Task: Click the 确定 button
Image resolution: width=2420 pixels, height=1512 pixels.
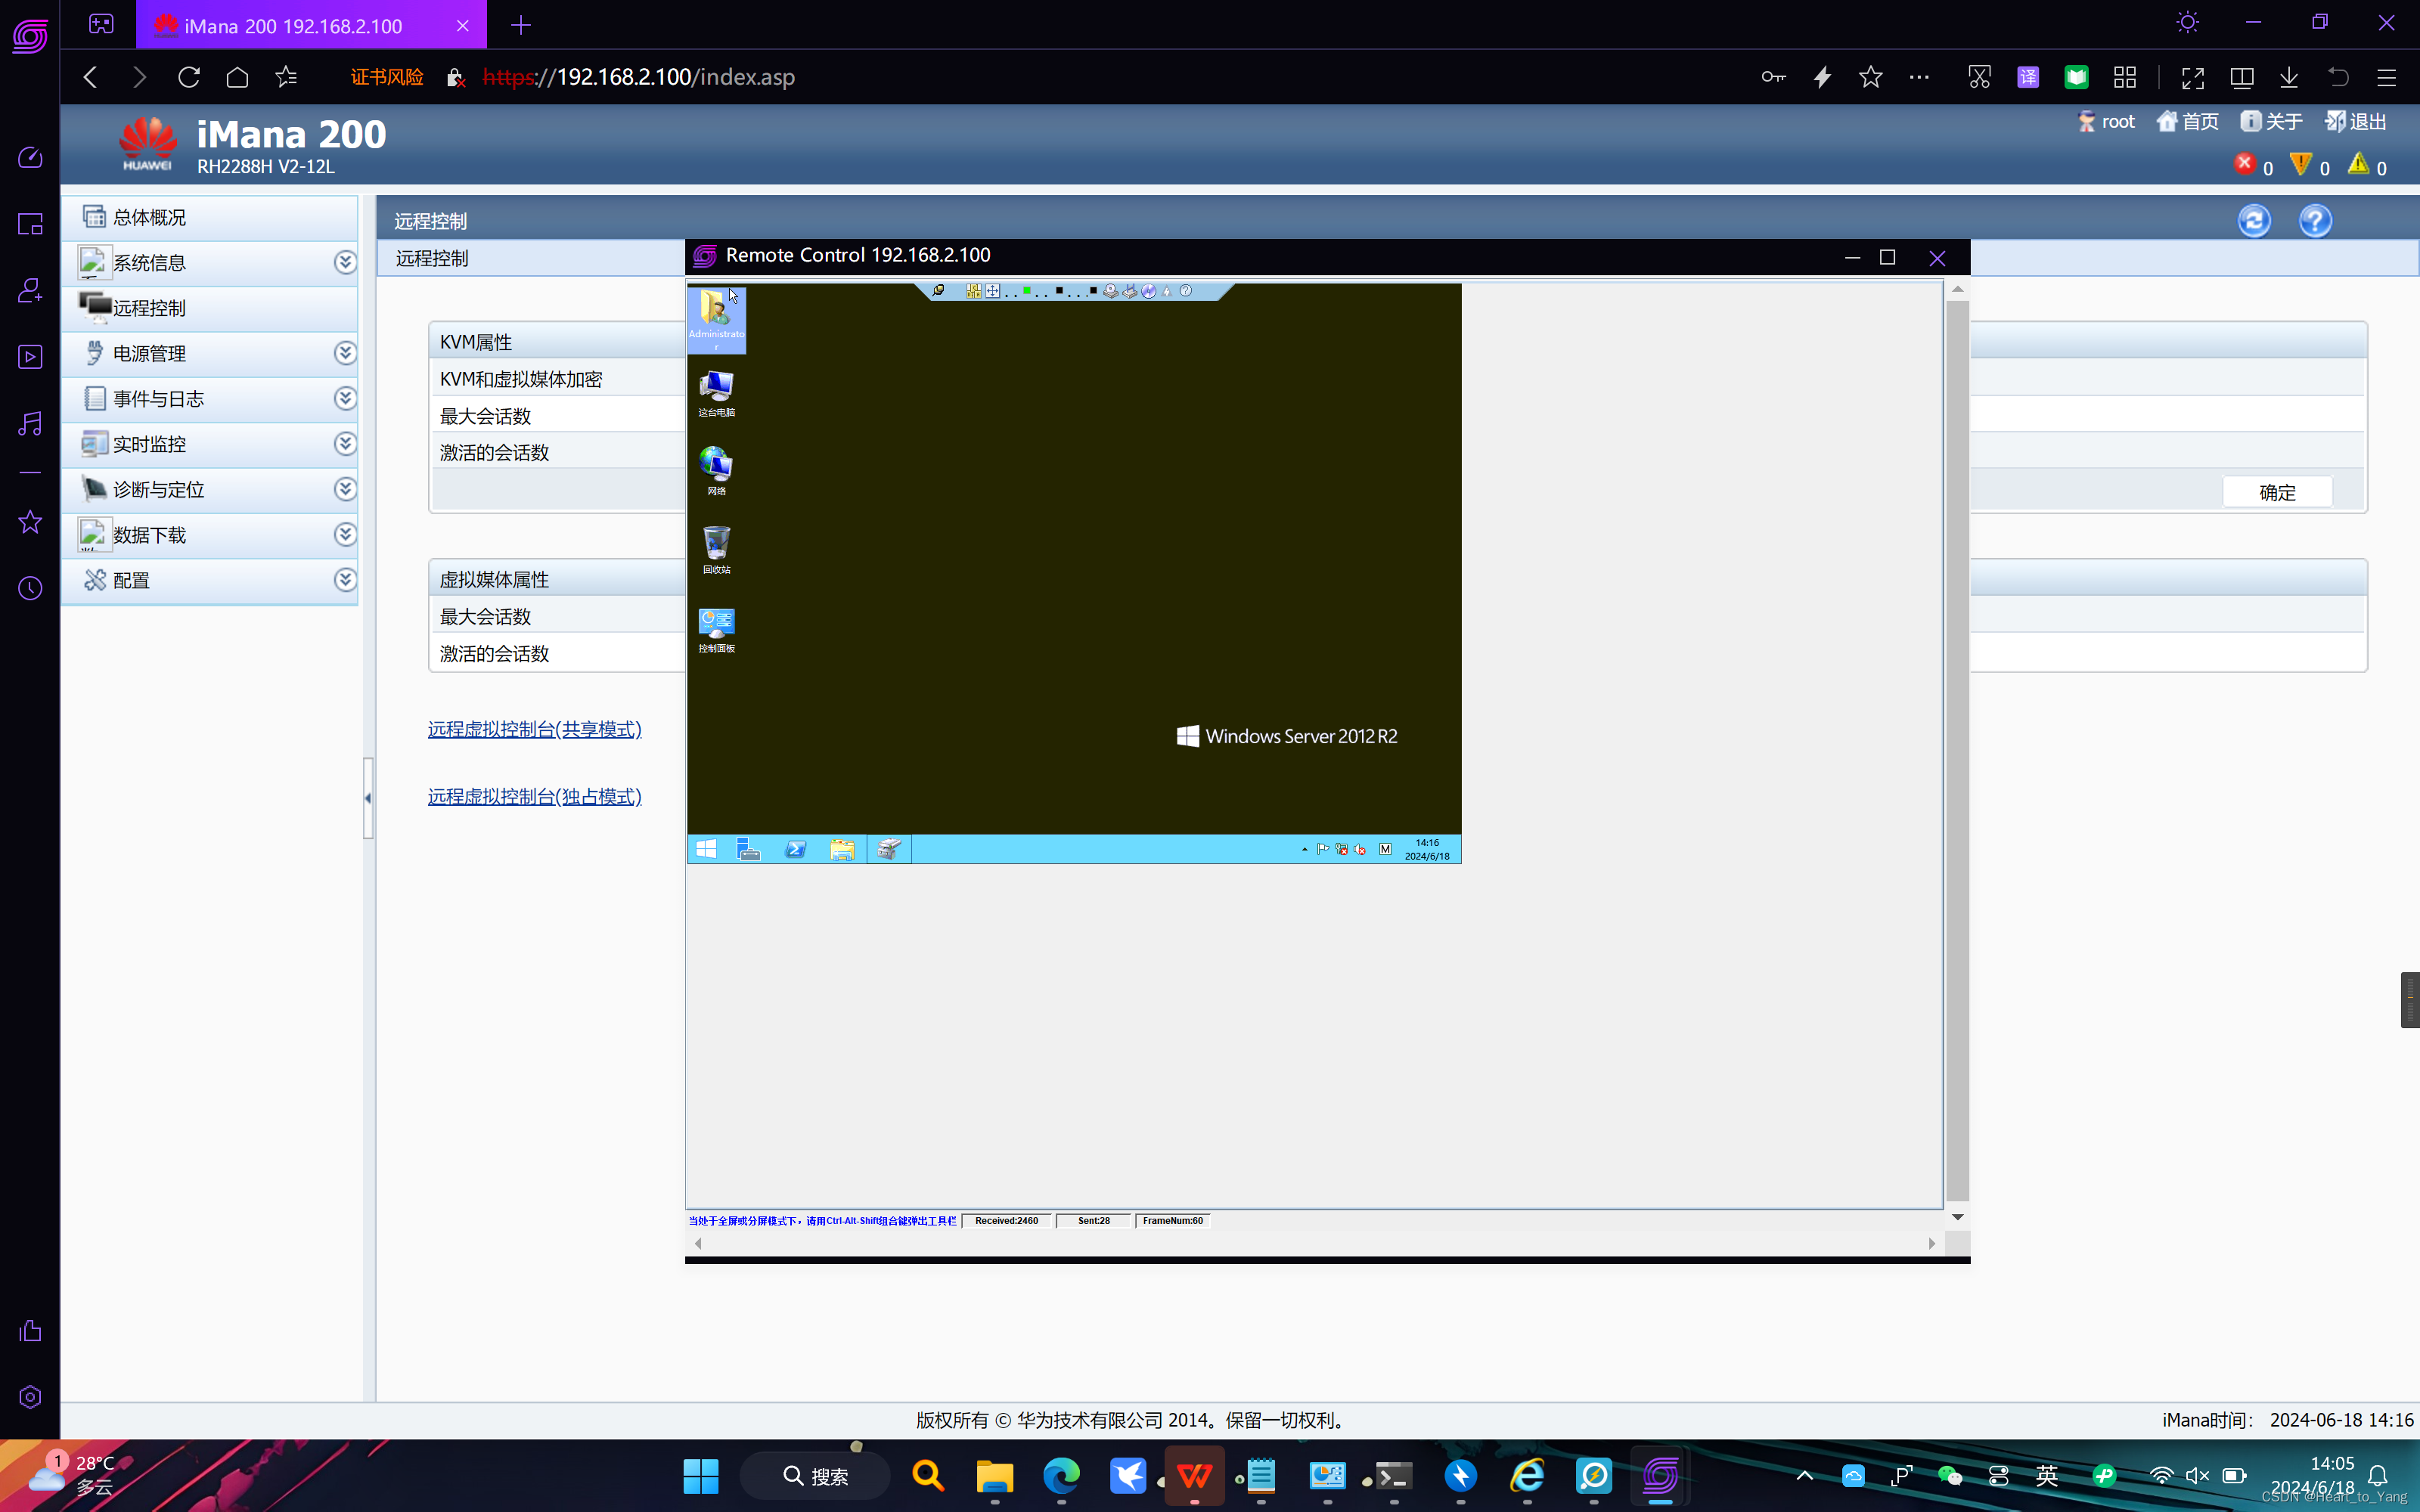Action: (x=2277, y=492)
